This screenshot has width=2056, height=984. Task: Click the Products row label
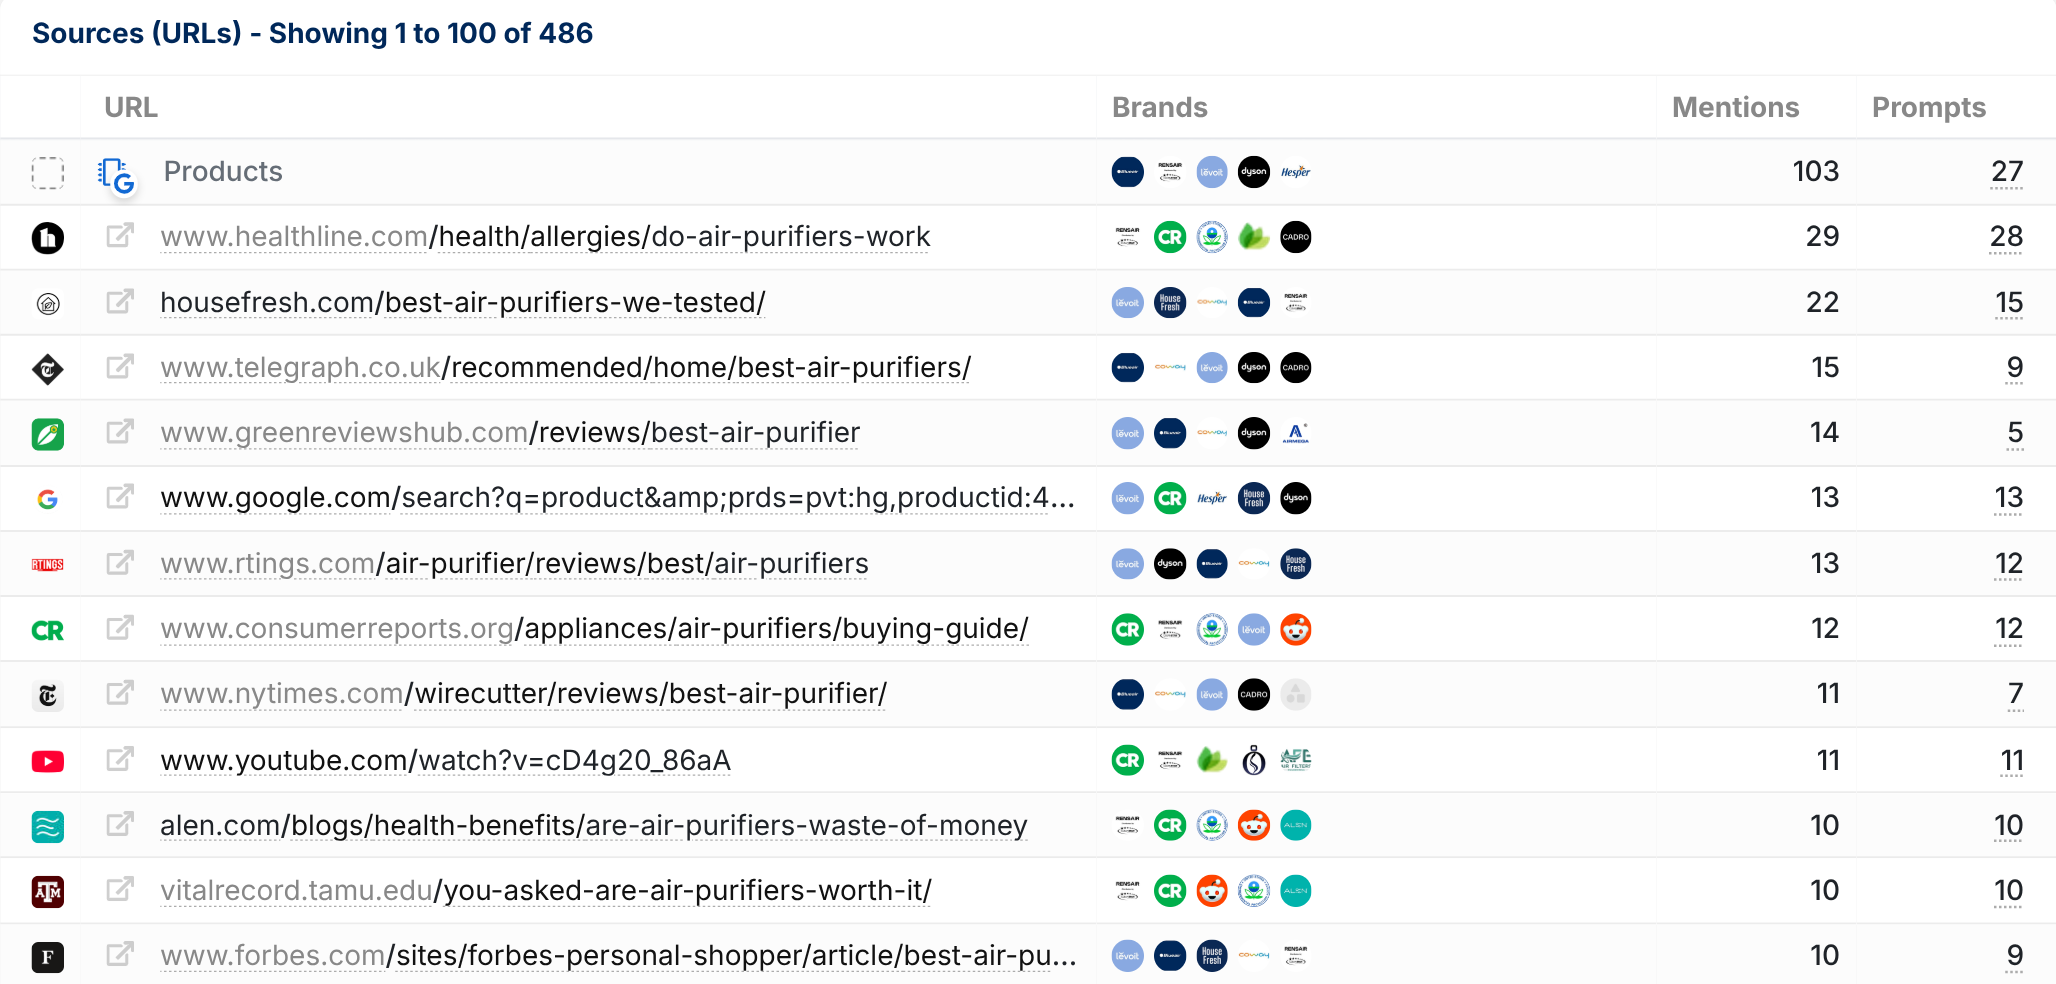(x=223, y=172)
